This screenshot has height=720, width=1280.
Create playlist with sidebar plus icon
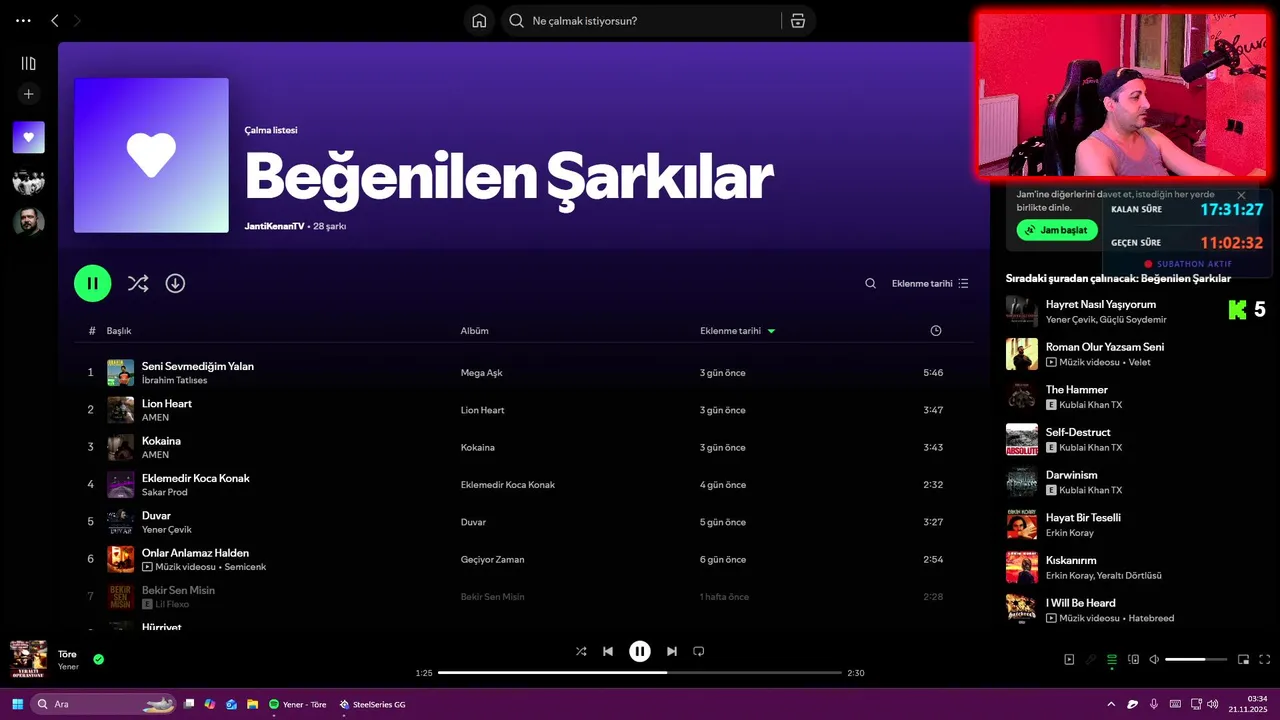click(x=28, y=94)
